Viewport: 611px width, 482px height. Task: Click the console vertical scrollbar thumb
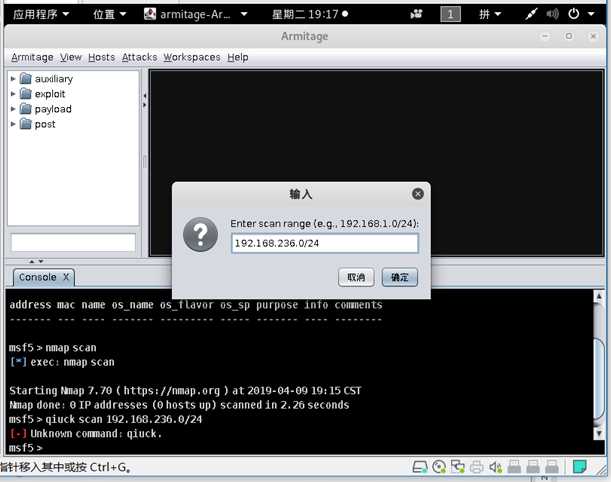click(x=599, y=380)
